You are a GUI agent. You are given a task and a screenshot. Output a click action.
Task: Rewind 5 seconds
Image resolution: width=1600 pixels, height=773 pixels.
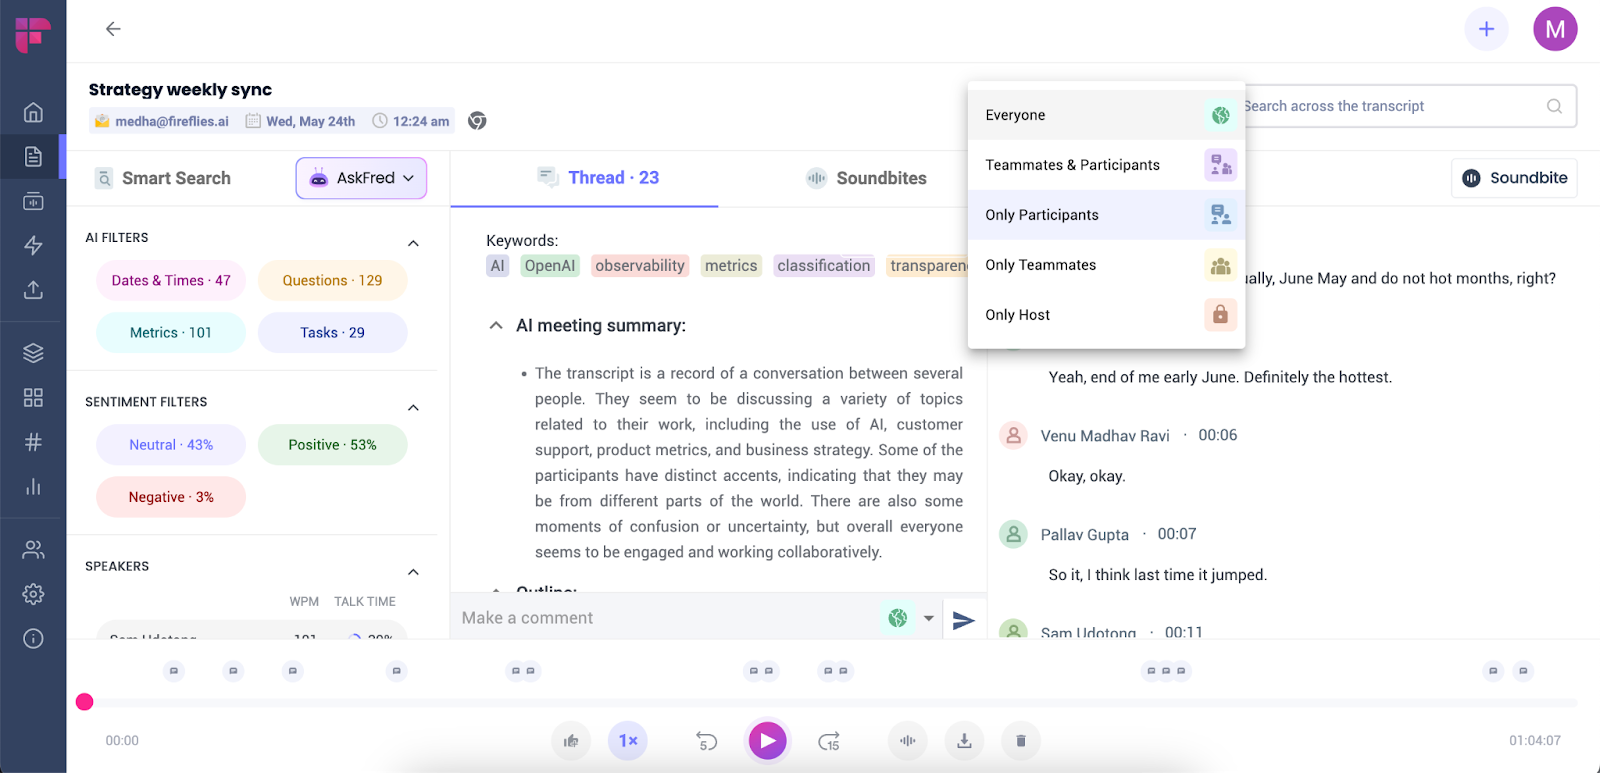pyautogui.click(x=706, y=741)
